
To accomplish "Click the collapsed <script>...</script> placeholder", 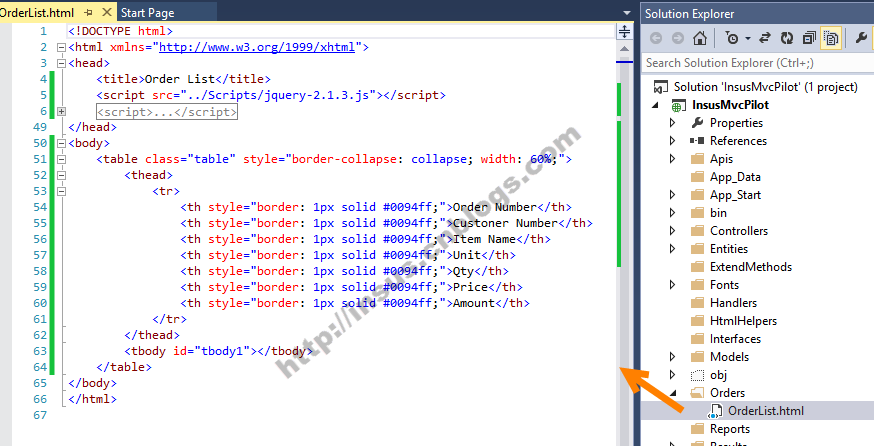I will pos(167,112).
